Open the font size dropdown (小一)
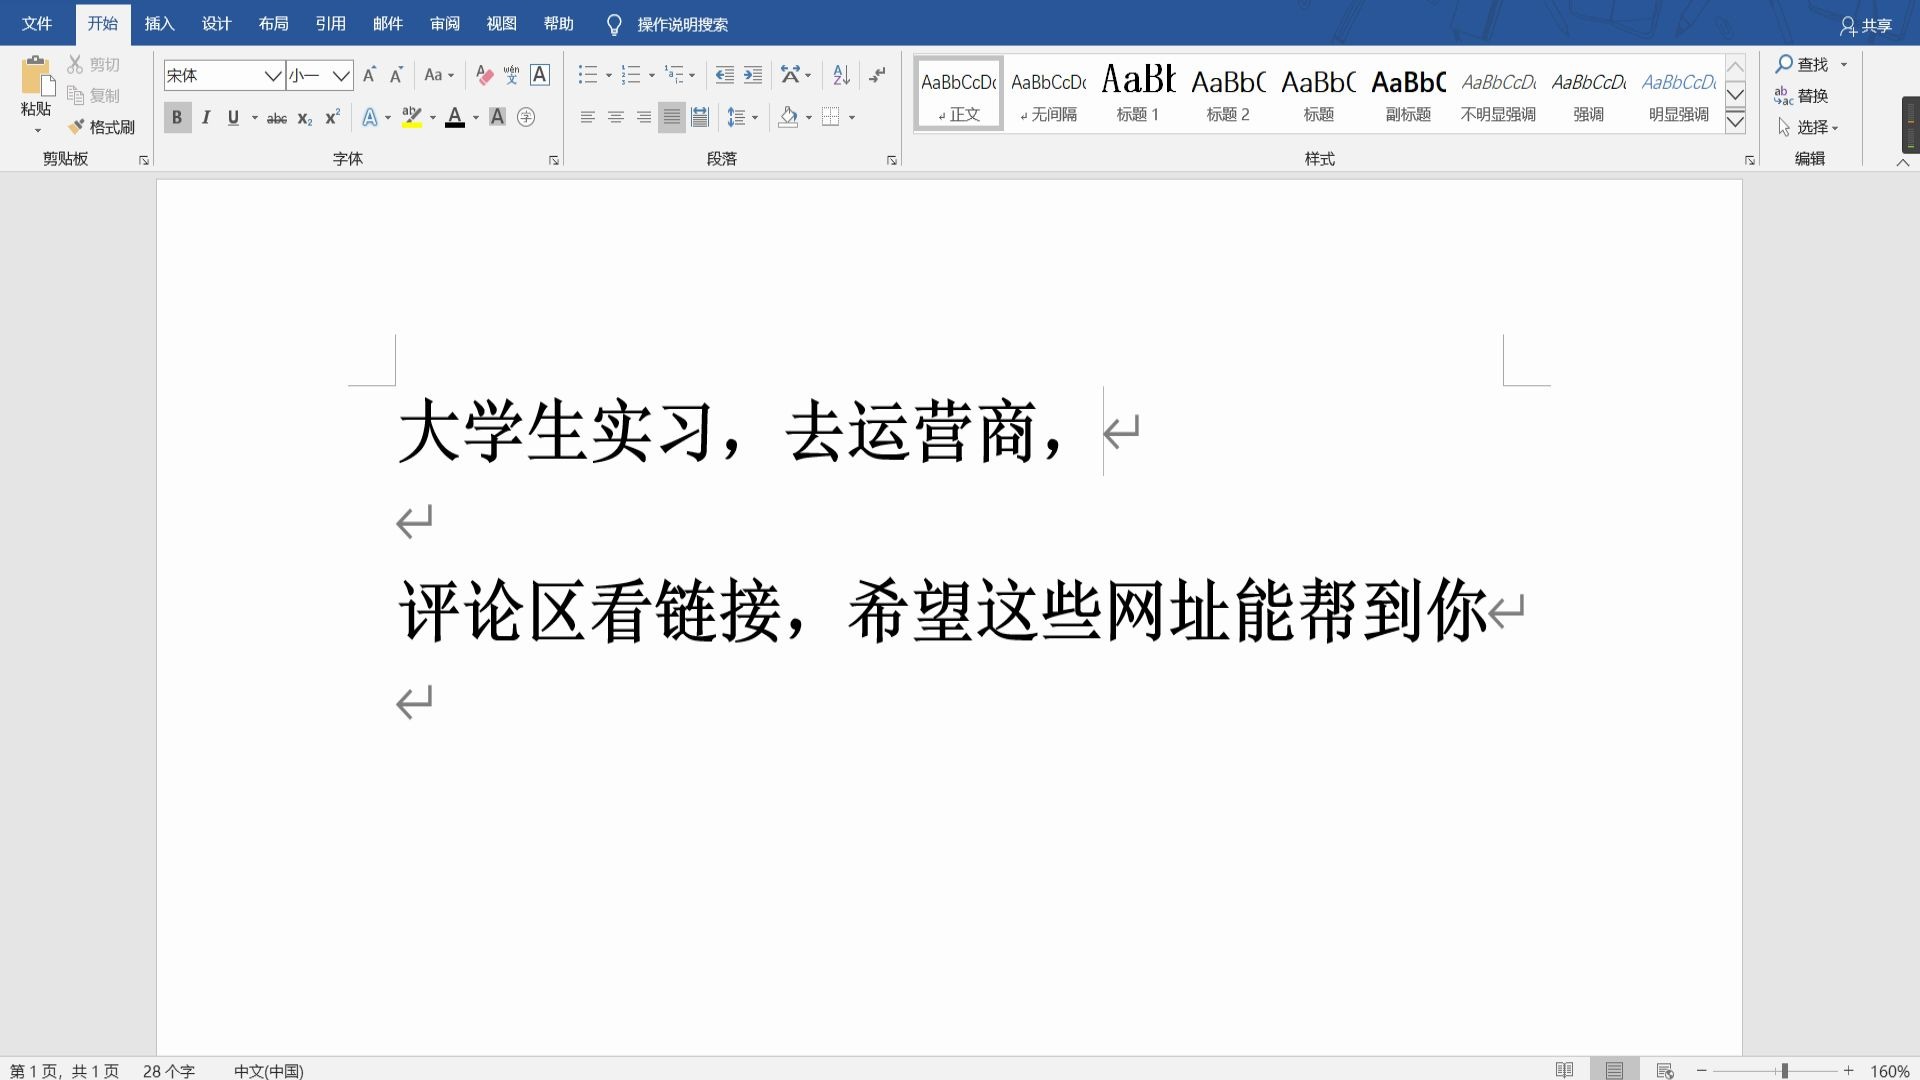1920x1080 pixels. [x=341, y=75]
